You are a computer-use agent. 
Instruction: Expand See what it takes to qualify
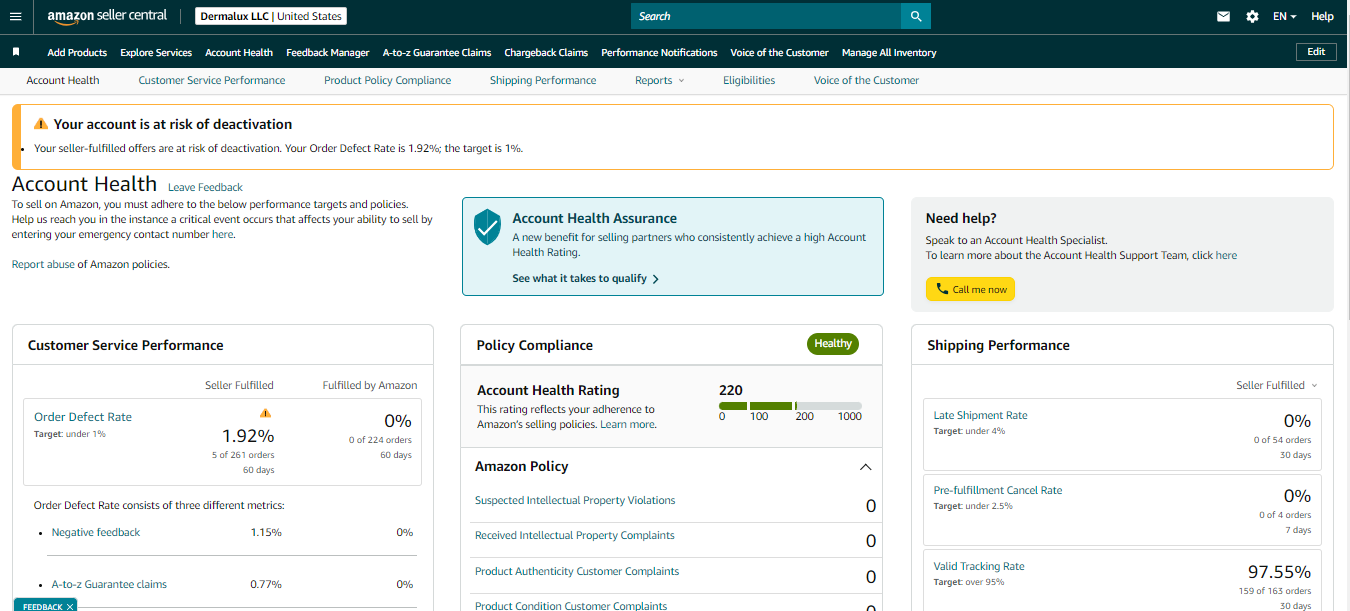click(585, 278)
